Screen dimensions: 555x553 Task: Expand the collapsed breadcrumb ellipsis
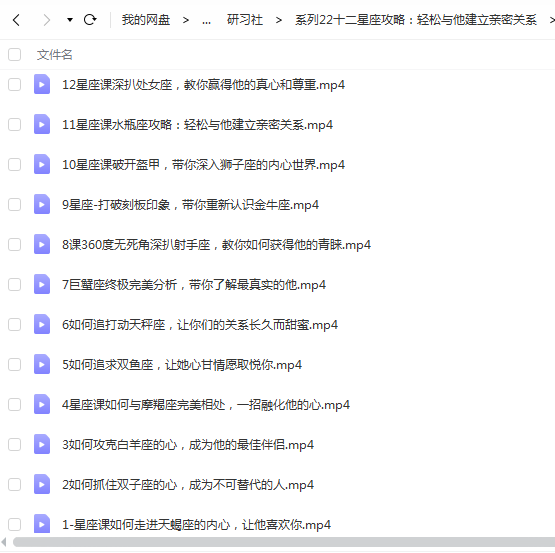pyautogui.click(x=207, y=21)
